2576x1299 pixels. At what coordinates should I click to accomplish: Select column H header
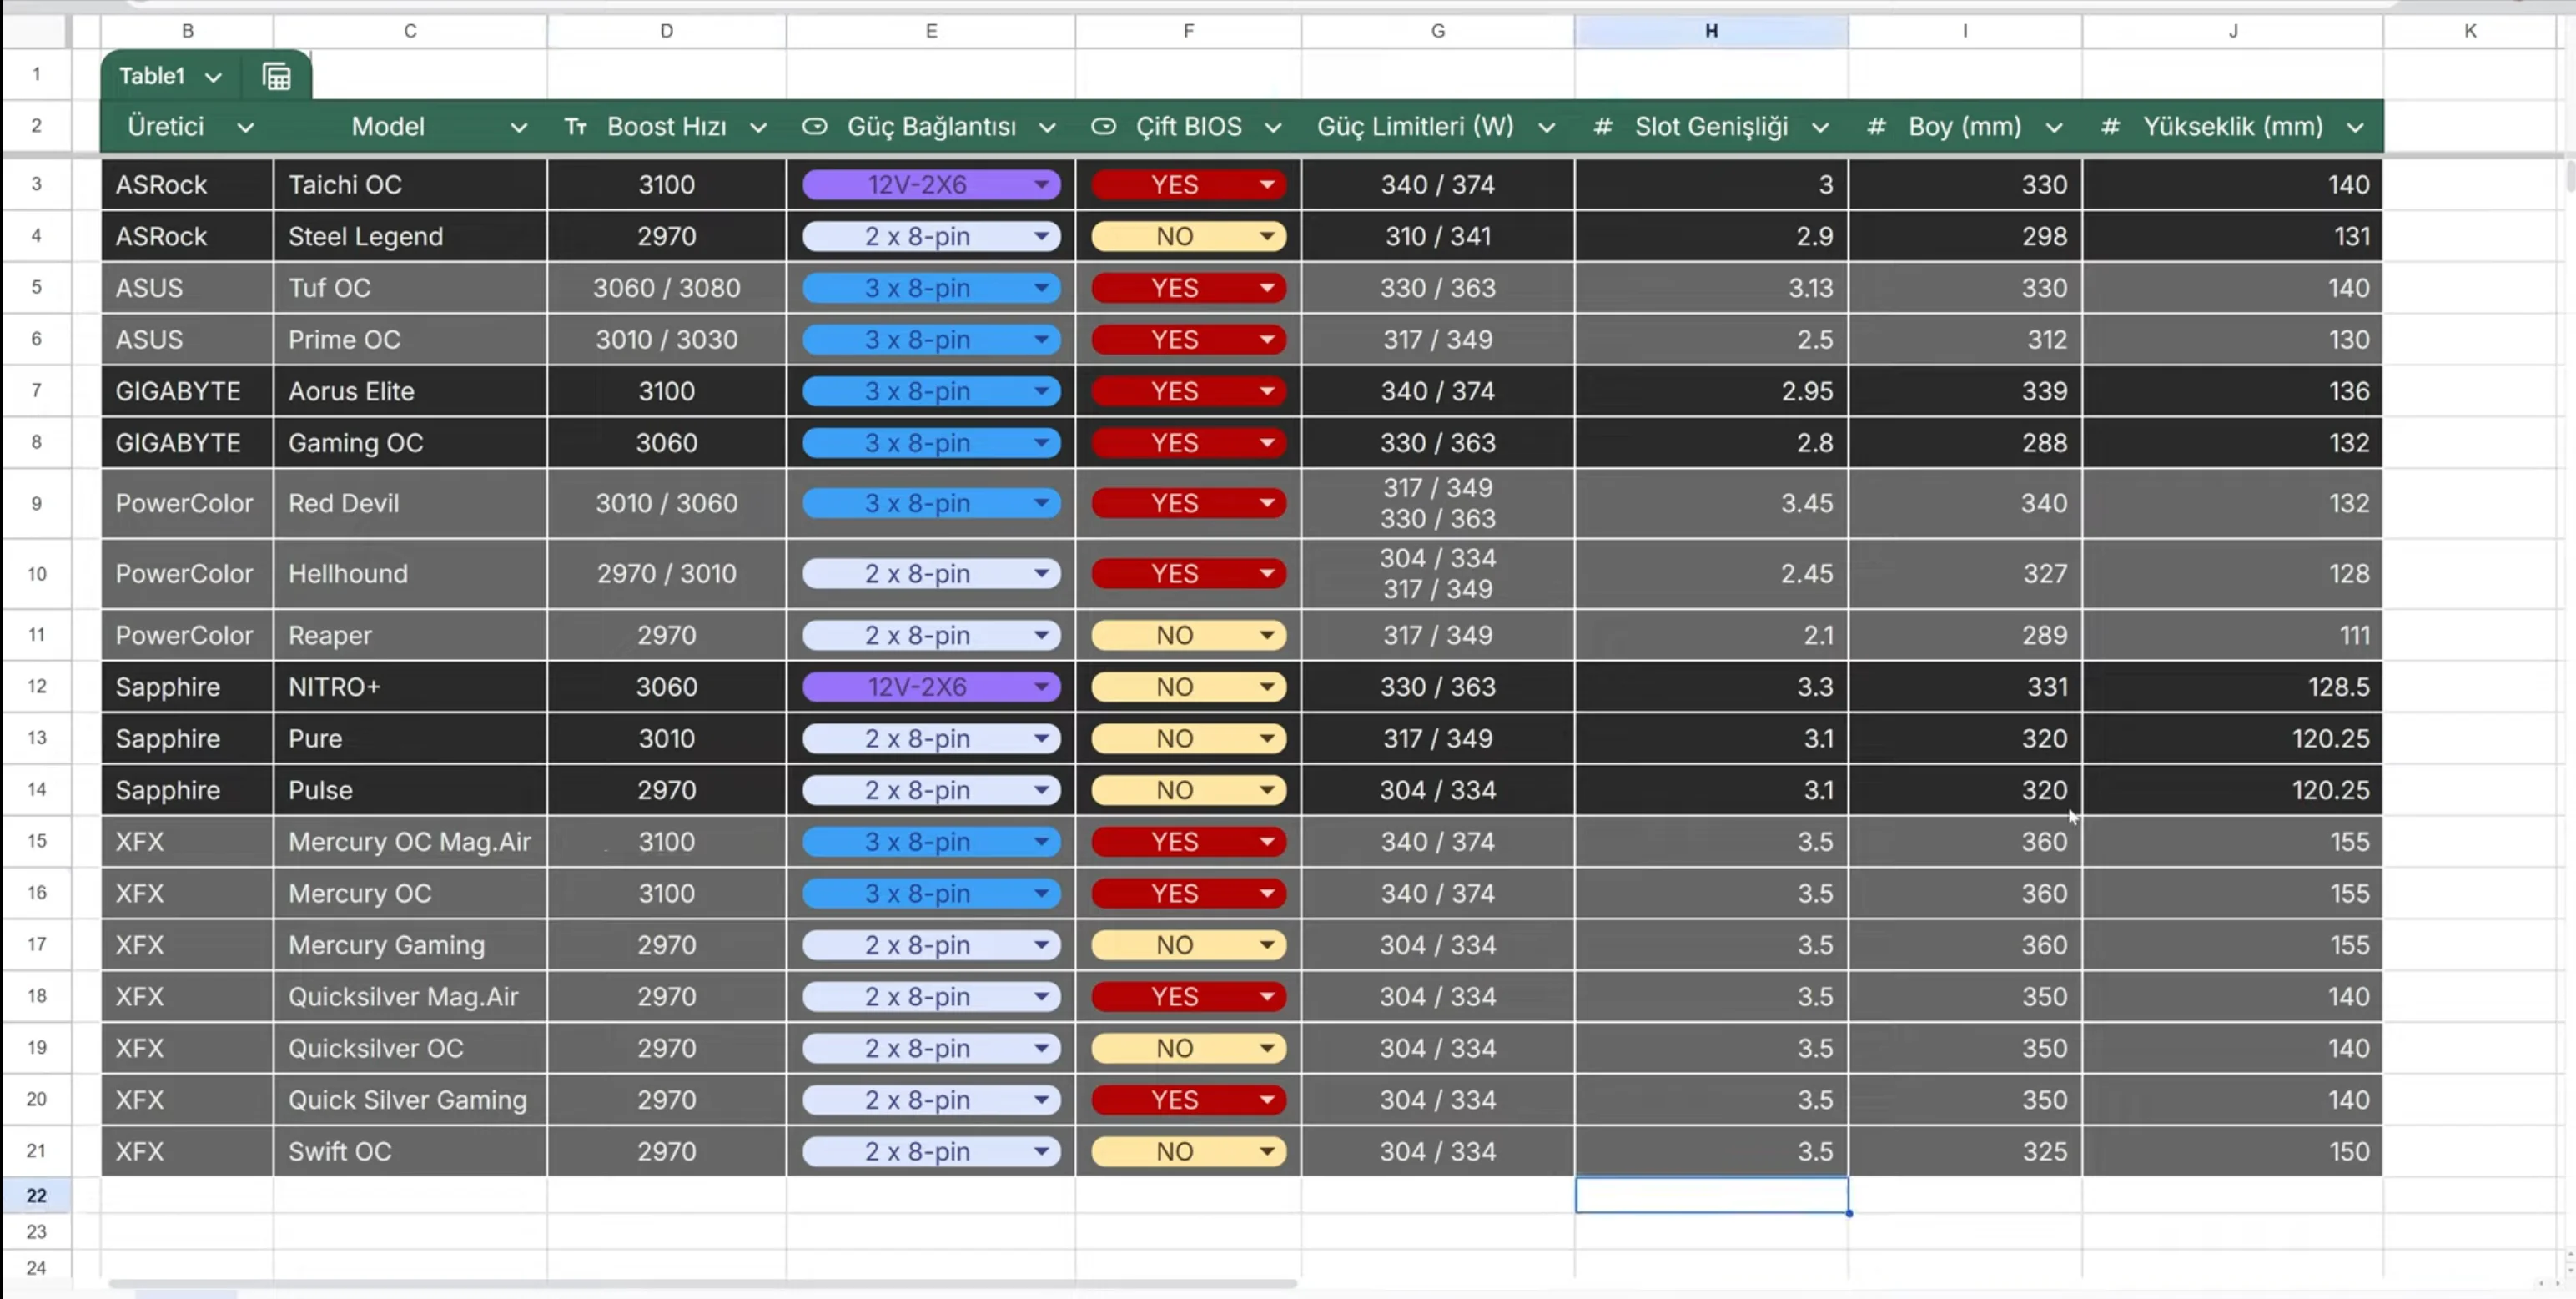[1711, 31]
